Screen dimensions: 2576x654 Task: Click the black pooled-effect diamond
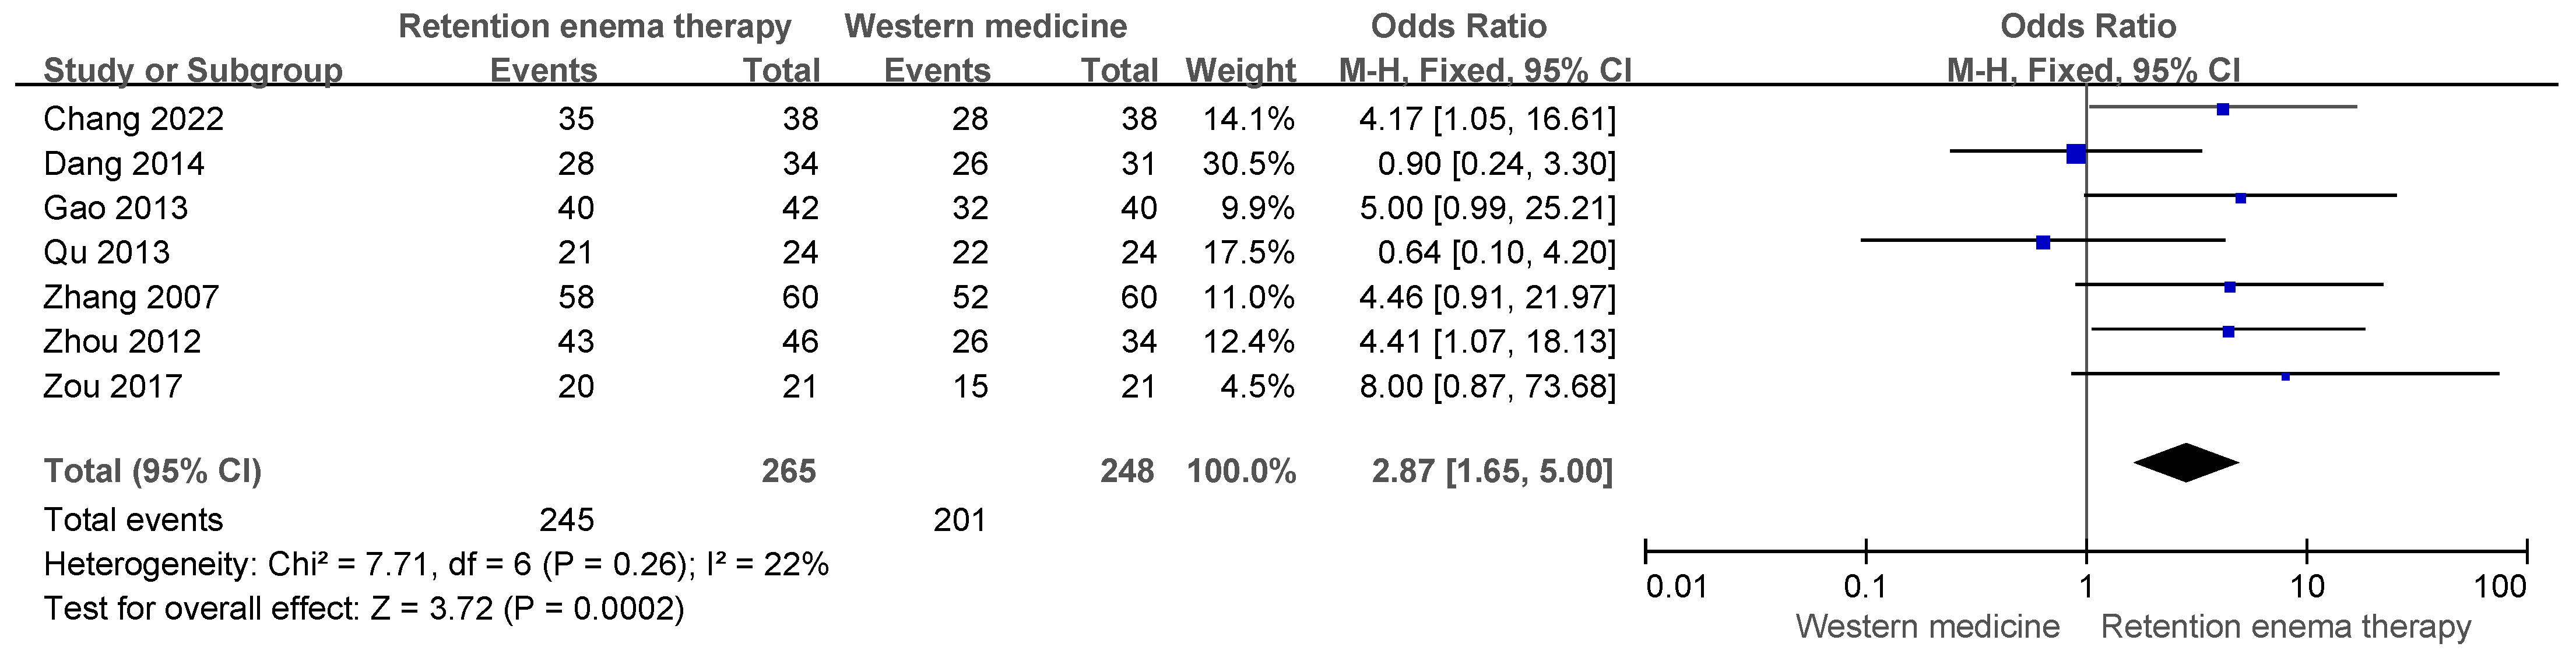[x=2186, y=462]
